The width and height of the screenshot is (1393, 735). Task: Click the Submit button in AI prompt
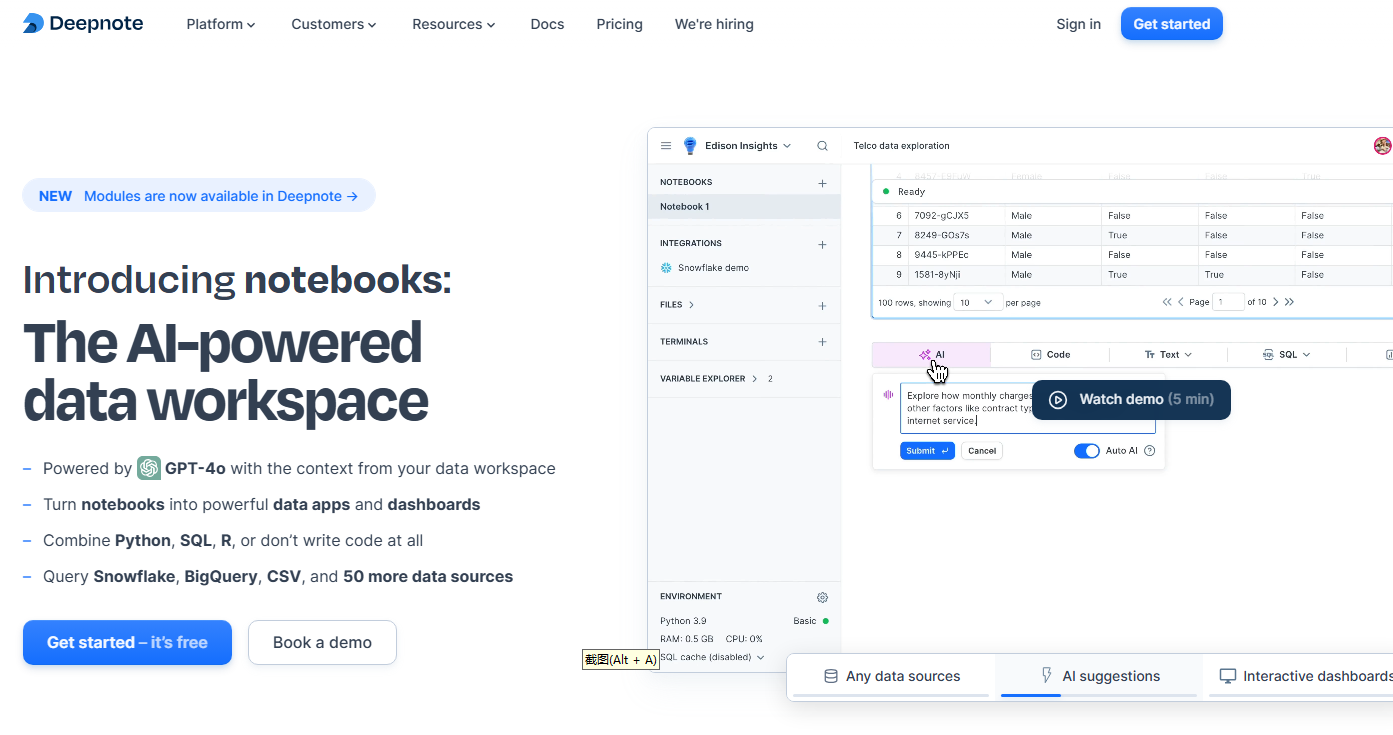pyautogui.click(x=927, y=451)
